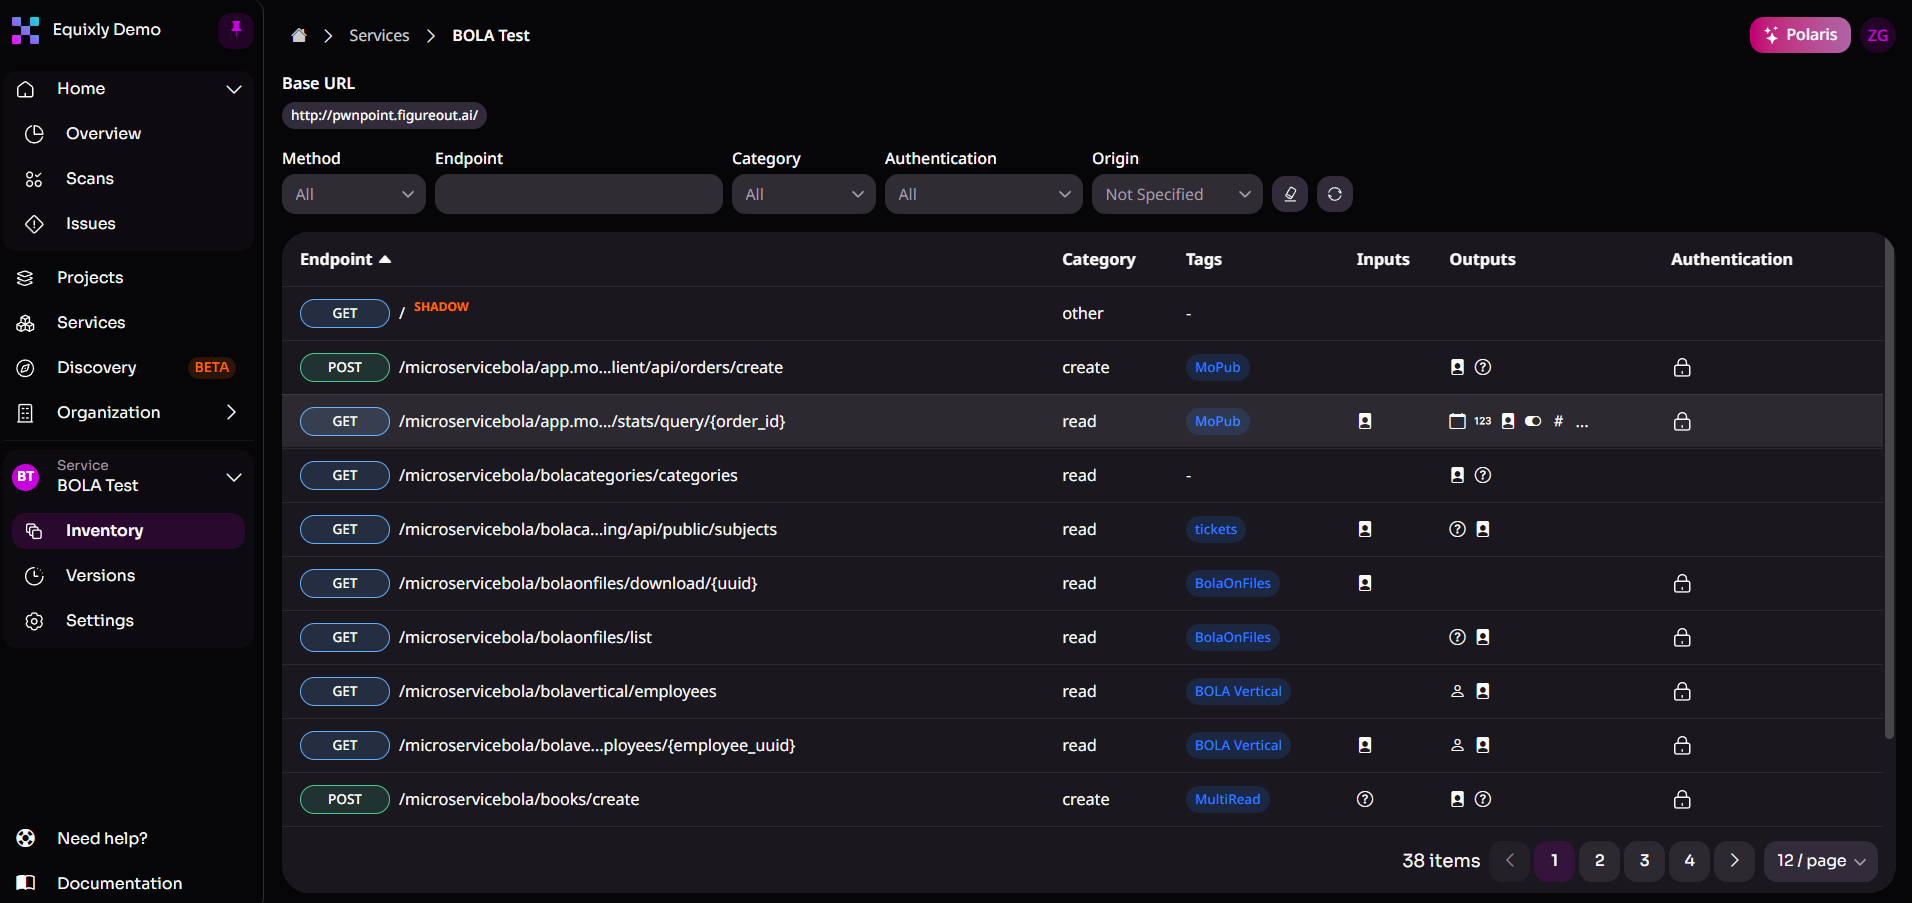Click the input icon in the bolaonfiles/download row
Image resolution: width=1912 pixels, height=903 pixels.
[x=1365, y=583]
